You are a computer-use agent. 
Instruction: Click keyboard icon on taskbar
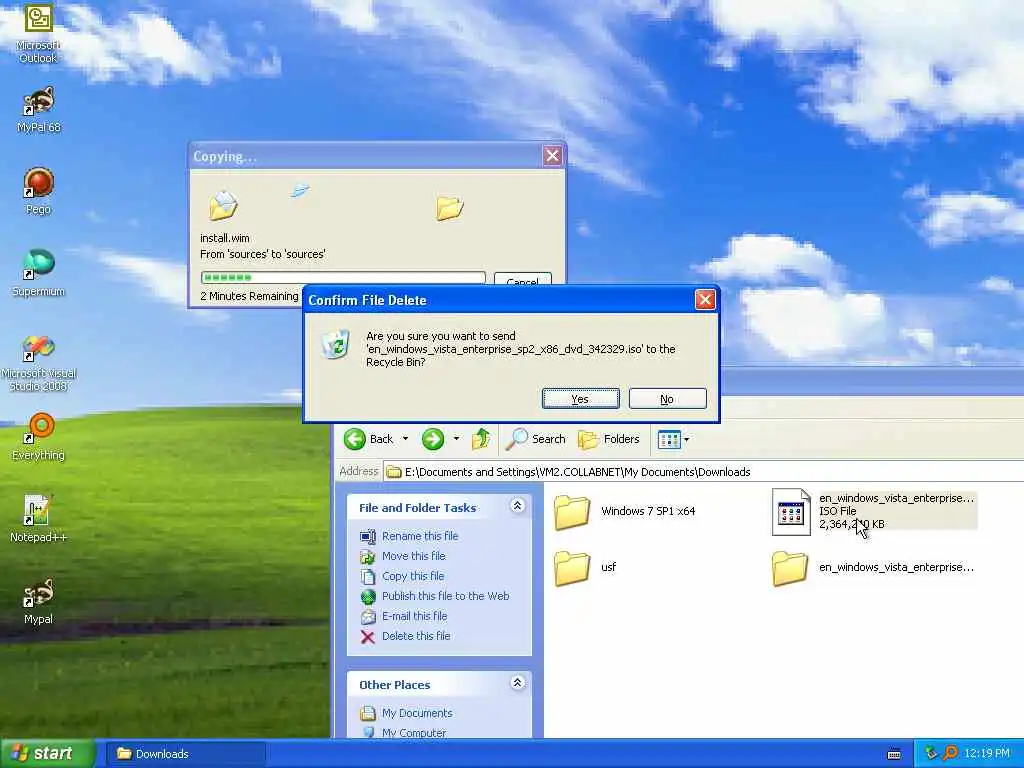(x=894, y=754)
